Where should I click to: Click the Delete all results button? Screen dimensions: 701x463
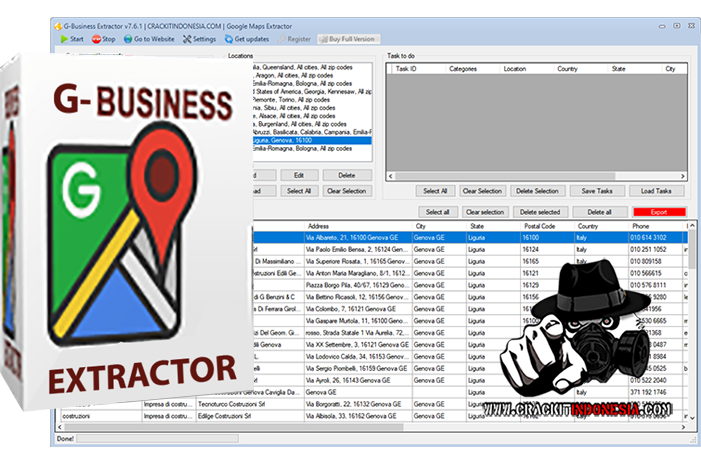point(599,212)
